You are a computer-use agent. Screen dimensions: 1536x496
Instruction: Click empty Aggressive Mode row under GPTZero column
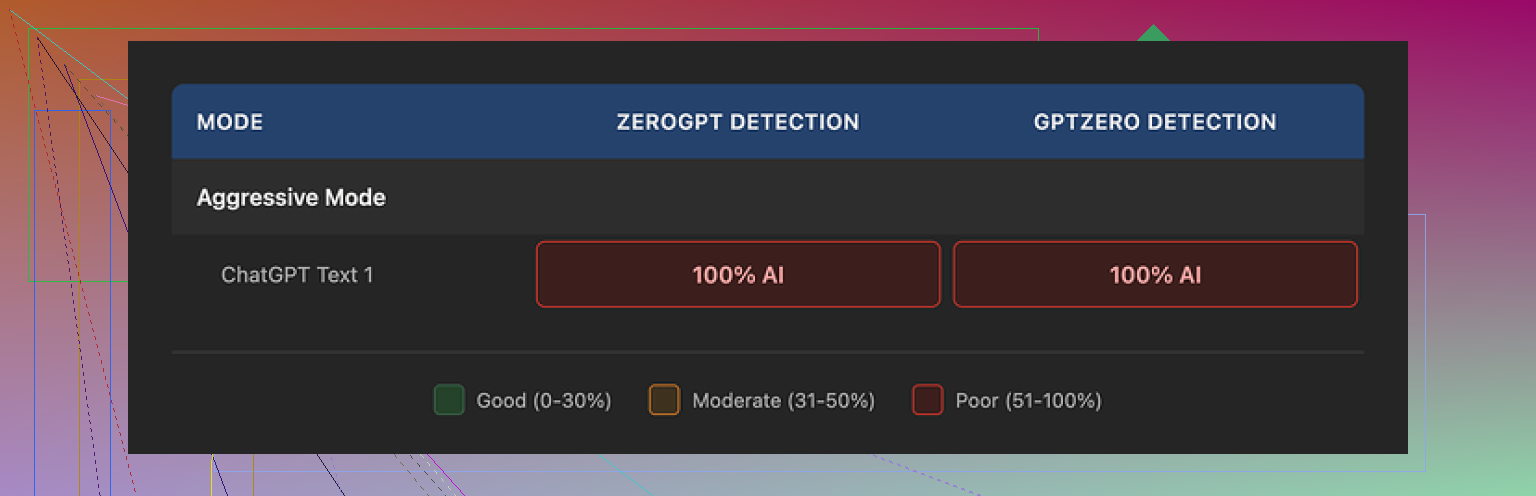click(1155, 197)
